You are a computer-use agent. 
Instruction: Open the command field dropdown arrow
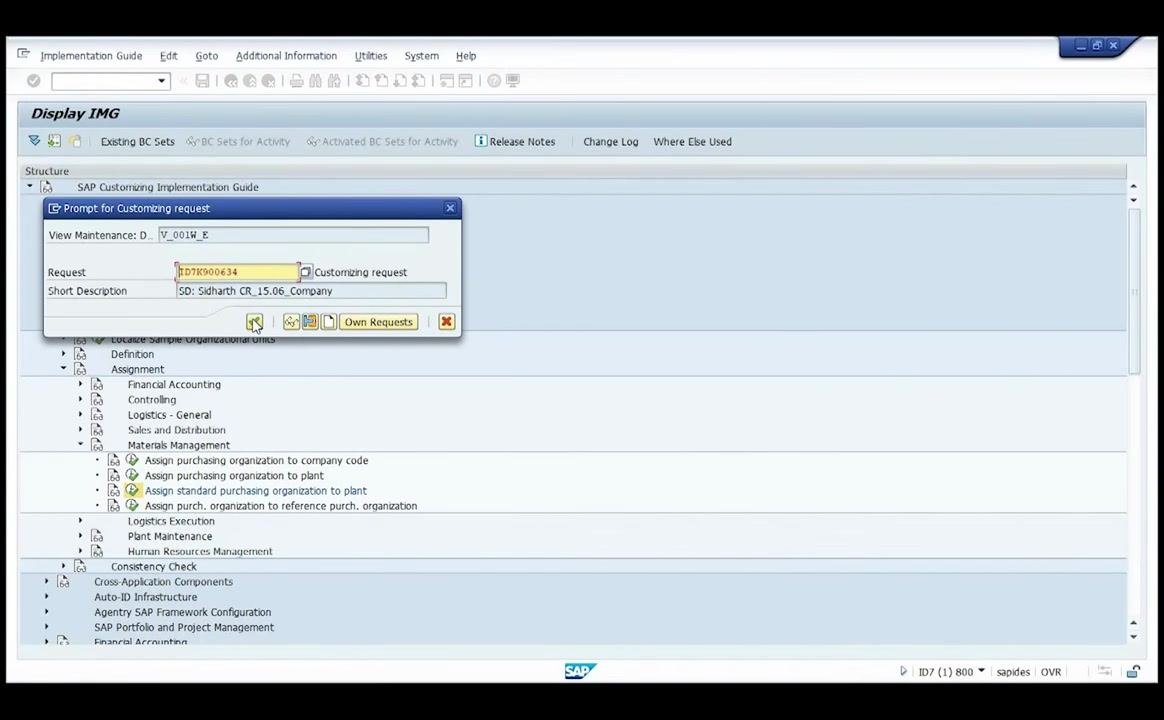tap(162, 81)
